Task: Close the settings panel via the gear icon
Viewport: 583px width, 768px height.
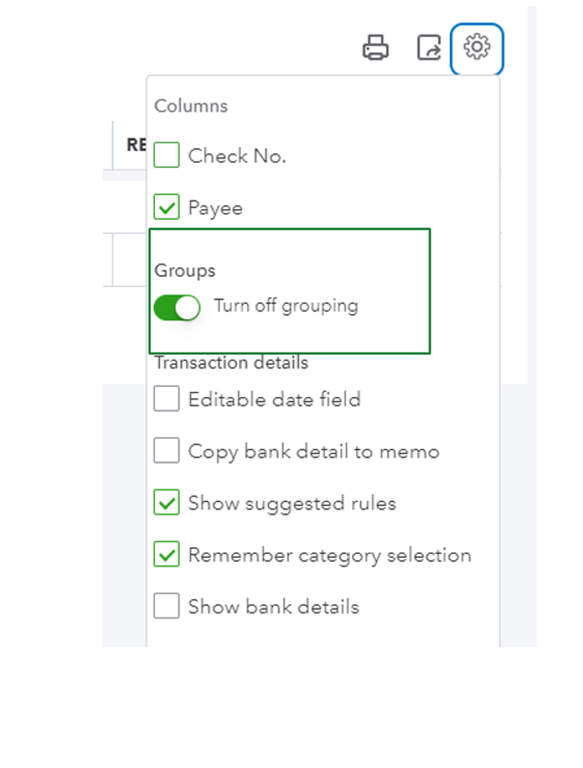Action: click(477, 47)
